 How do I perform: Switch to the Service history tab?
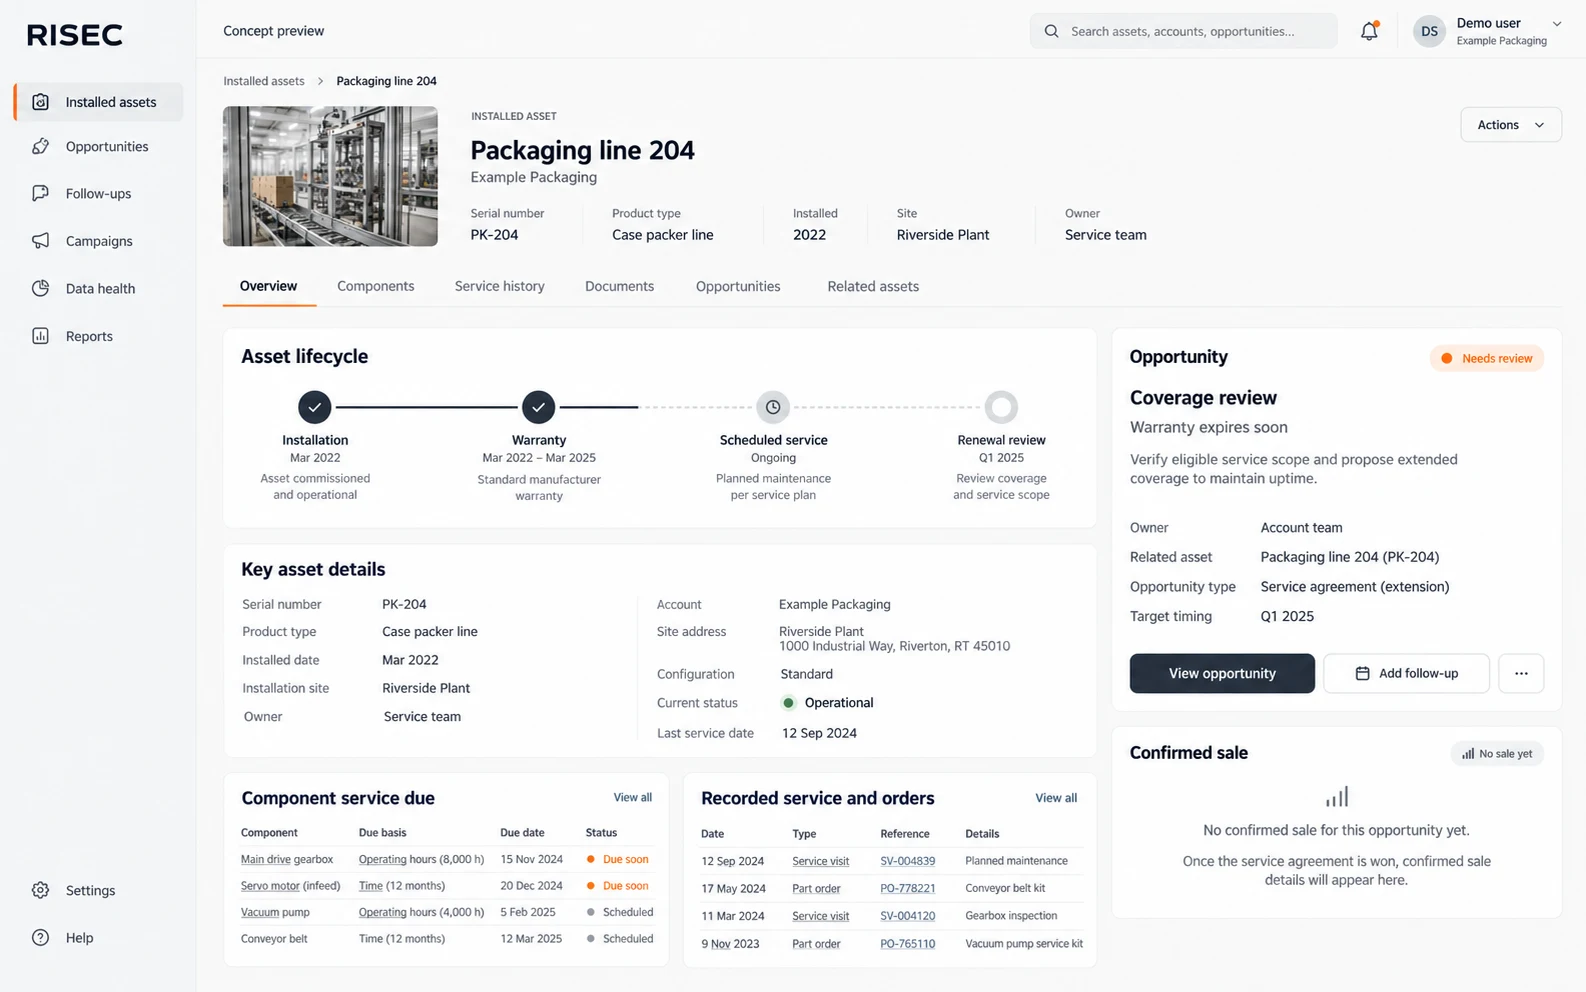(x=499, y=286)
